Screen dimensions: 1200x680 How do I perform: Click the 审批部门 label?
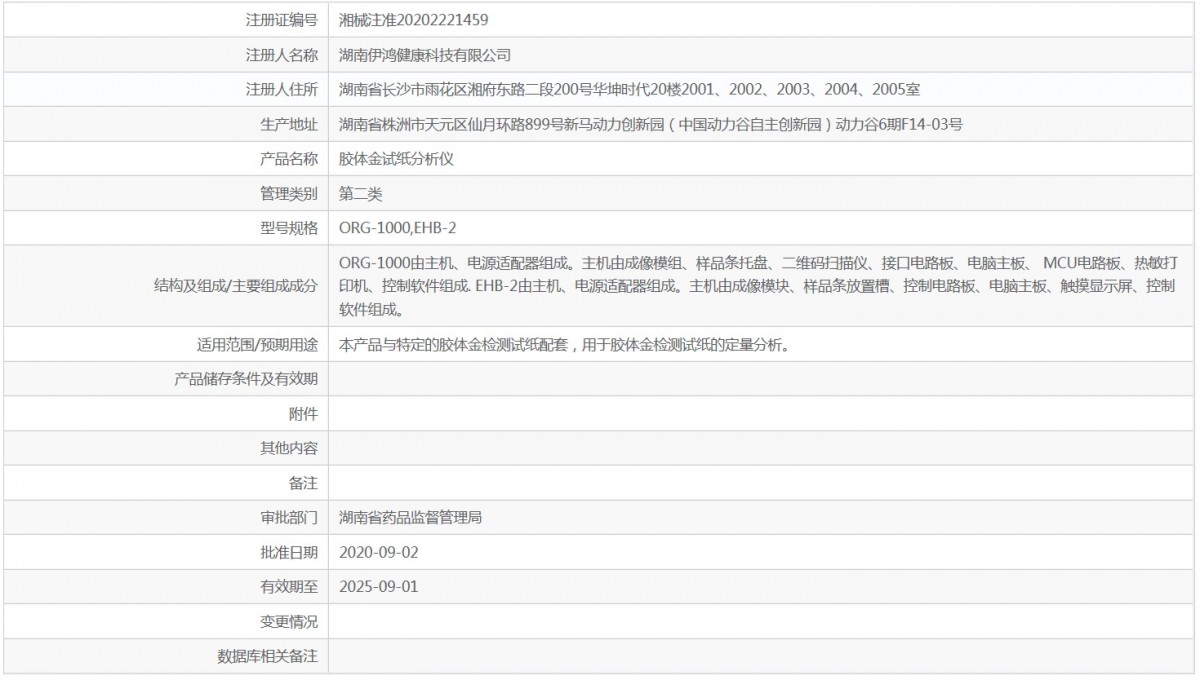click(x=289, y=518)
